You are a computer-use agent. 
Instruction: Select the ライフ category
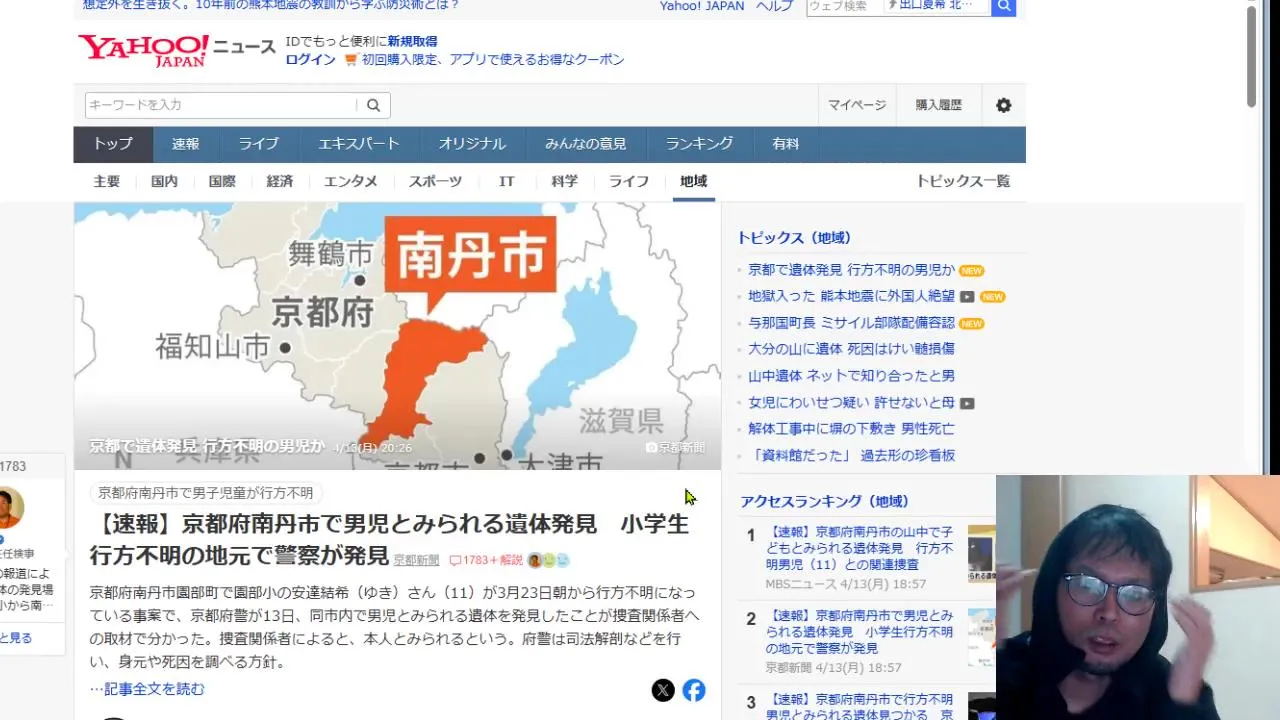click(629, 182)
